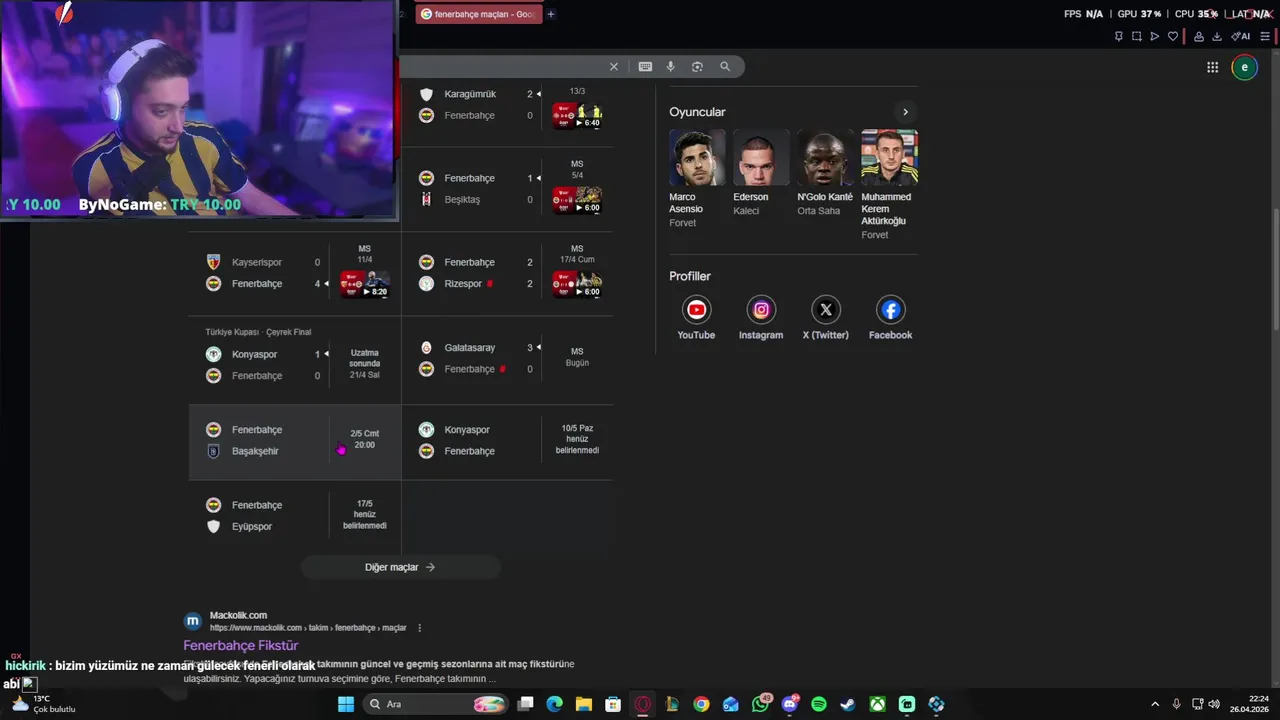Play Kayserispor vs Fenerbahçe 8:20 highlights
The height and width of the screenshot is (720, 1280).
coord(364,284)
